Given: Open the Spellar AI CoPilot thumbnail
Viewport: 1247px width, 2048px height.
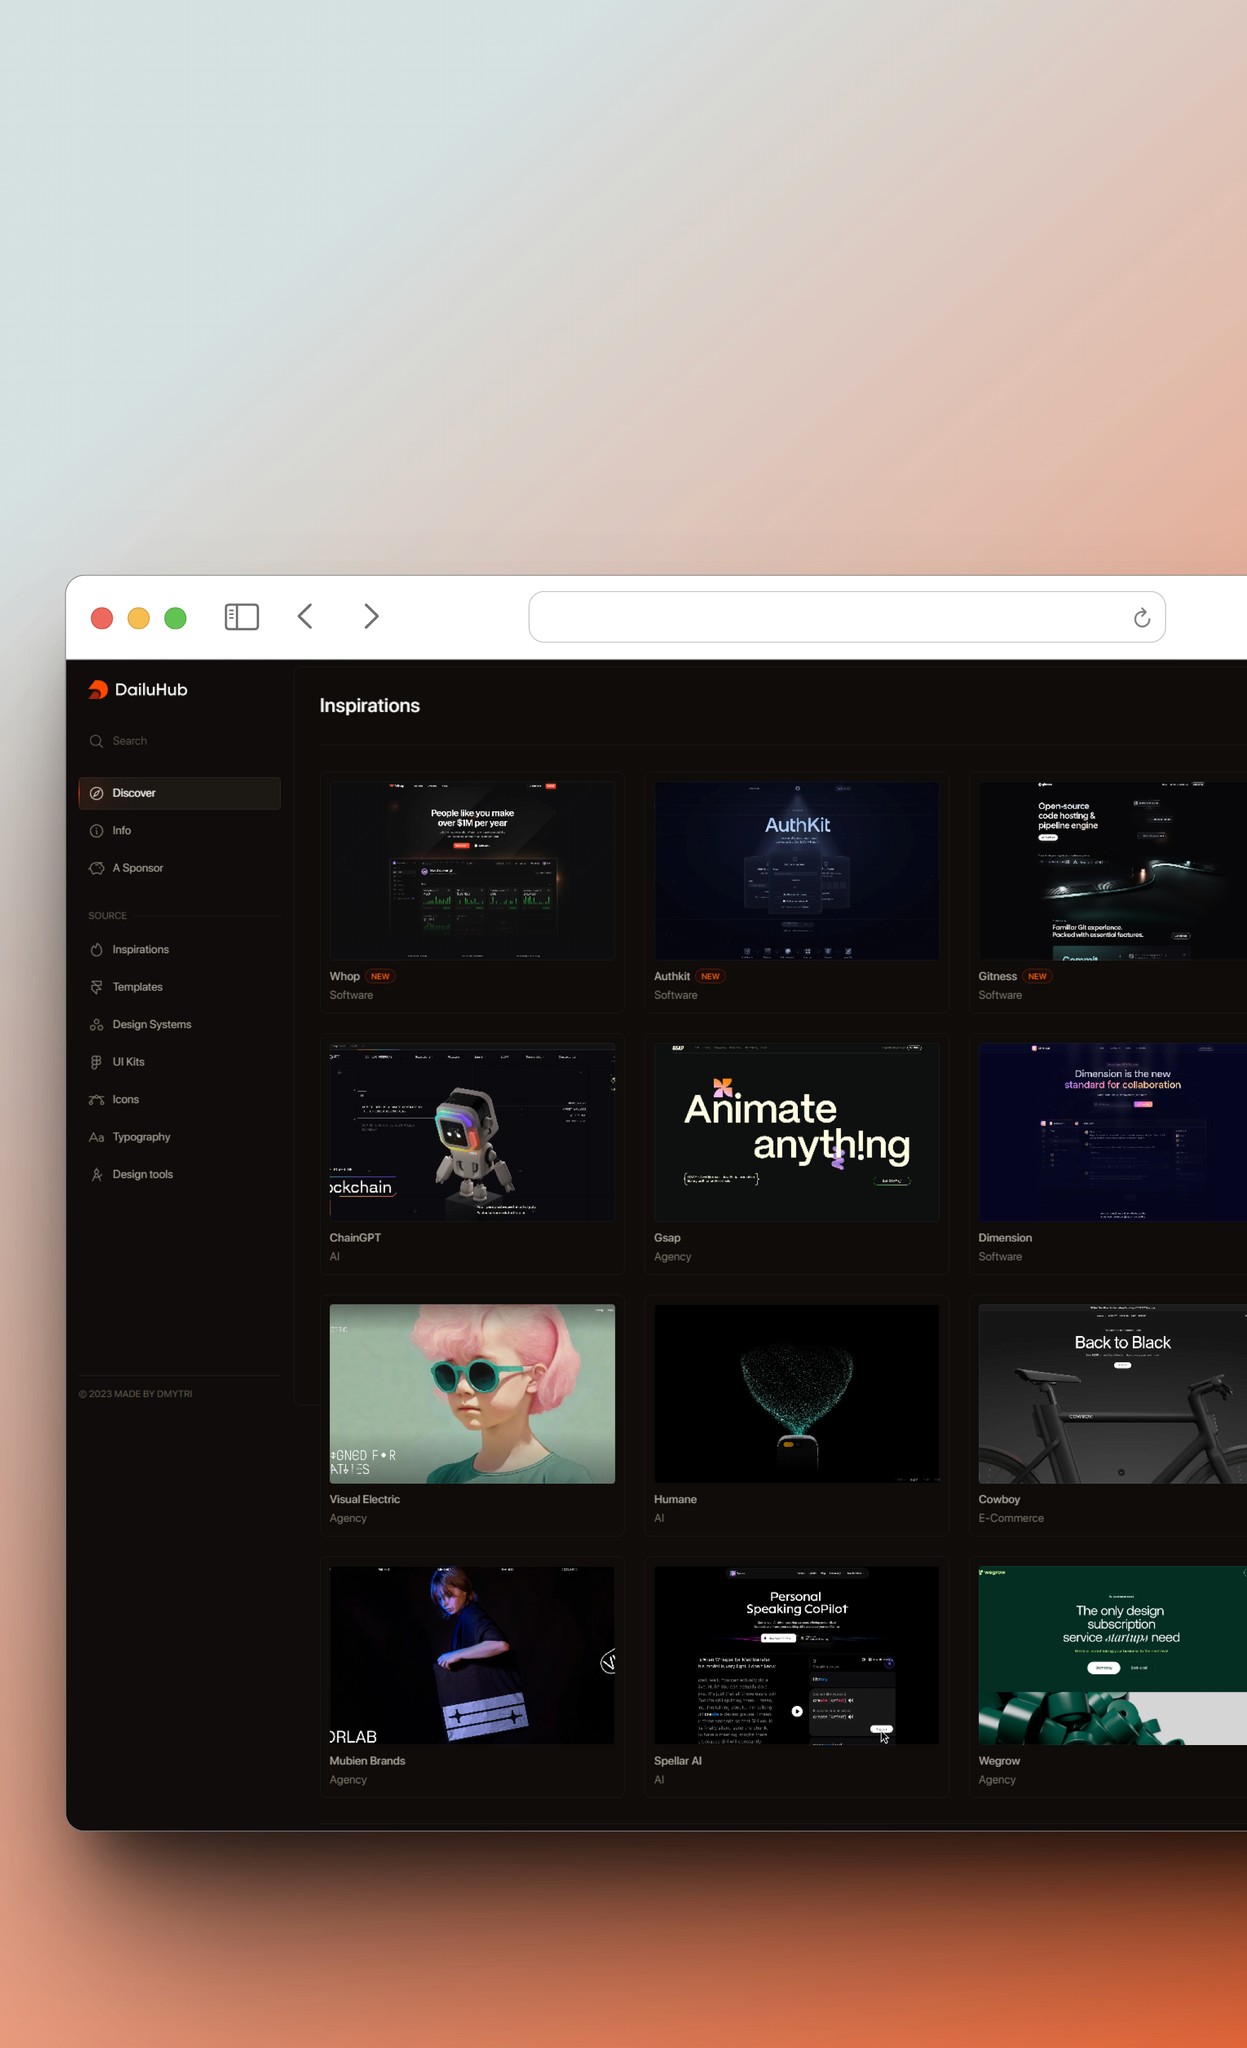Looking at the screenshot, I should 796,1655.
